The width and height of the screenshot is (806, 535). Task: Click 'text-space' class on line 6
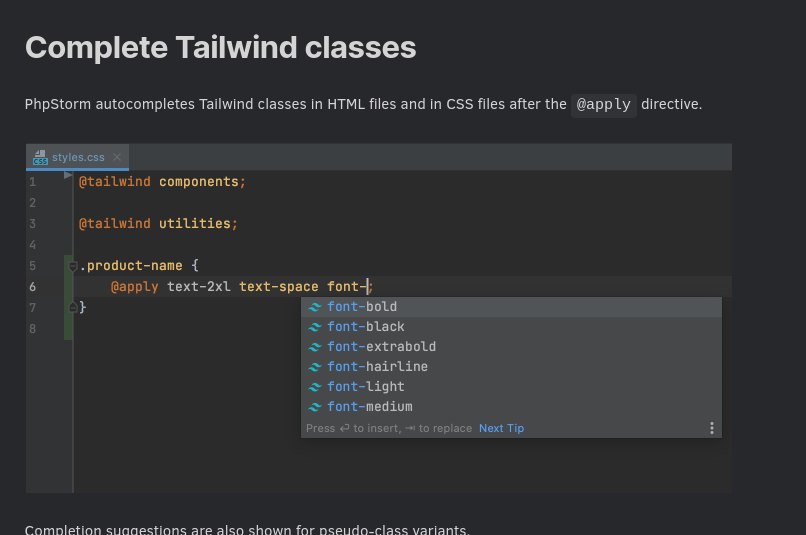pos(279,287)
